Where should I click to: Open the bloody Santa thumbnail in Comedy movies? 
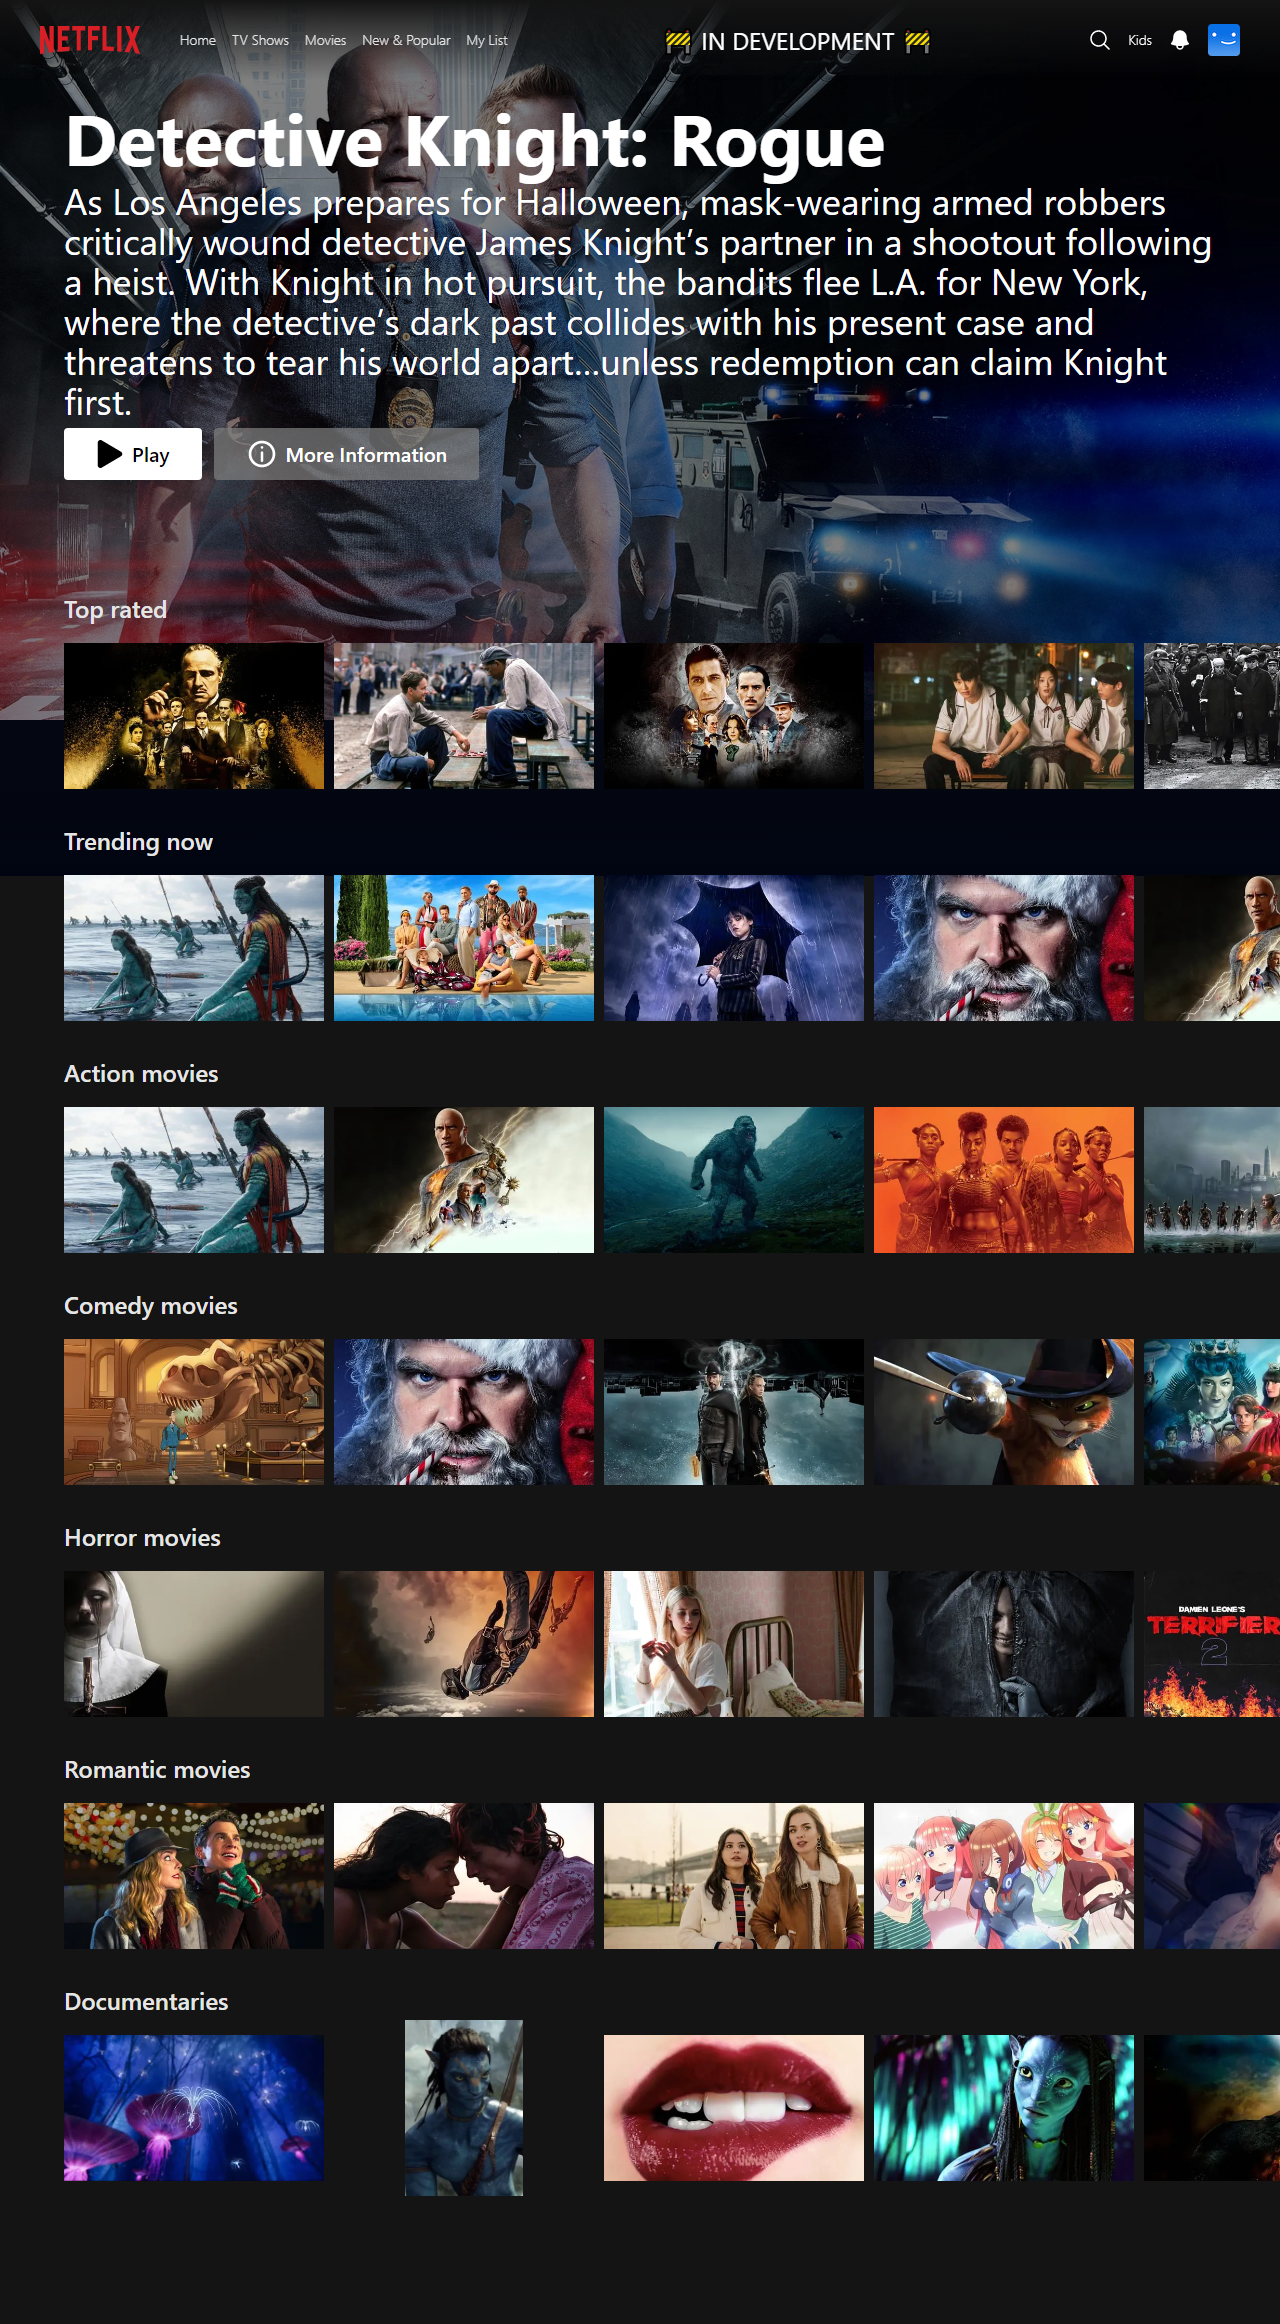point(464,1412)
